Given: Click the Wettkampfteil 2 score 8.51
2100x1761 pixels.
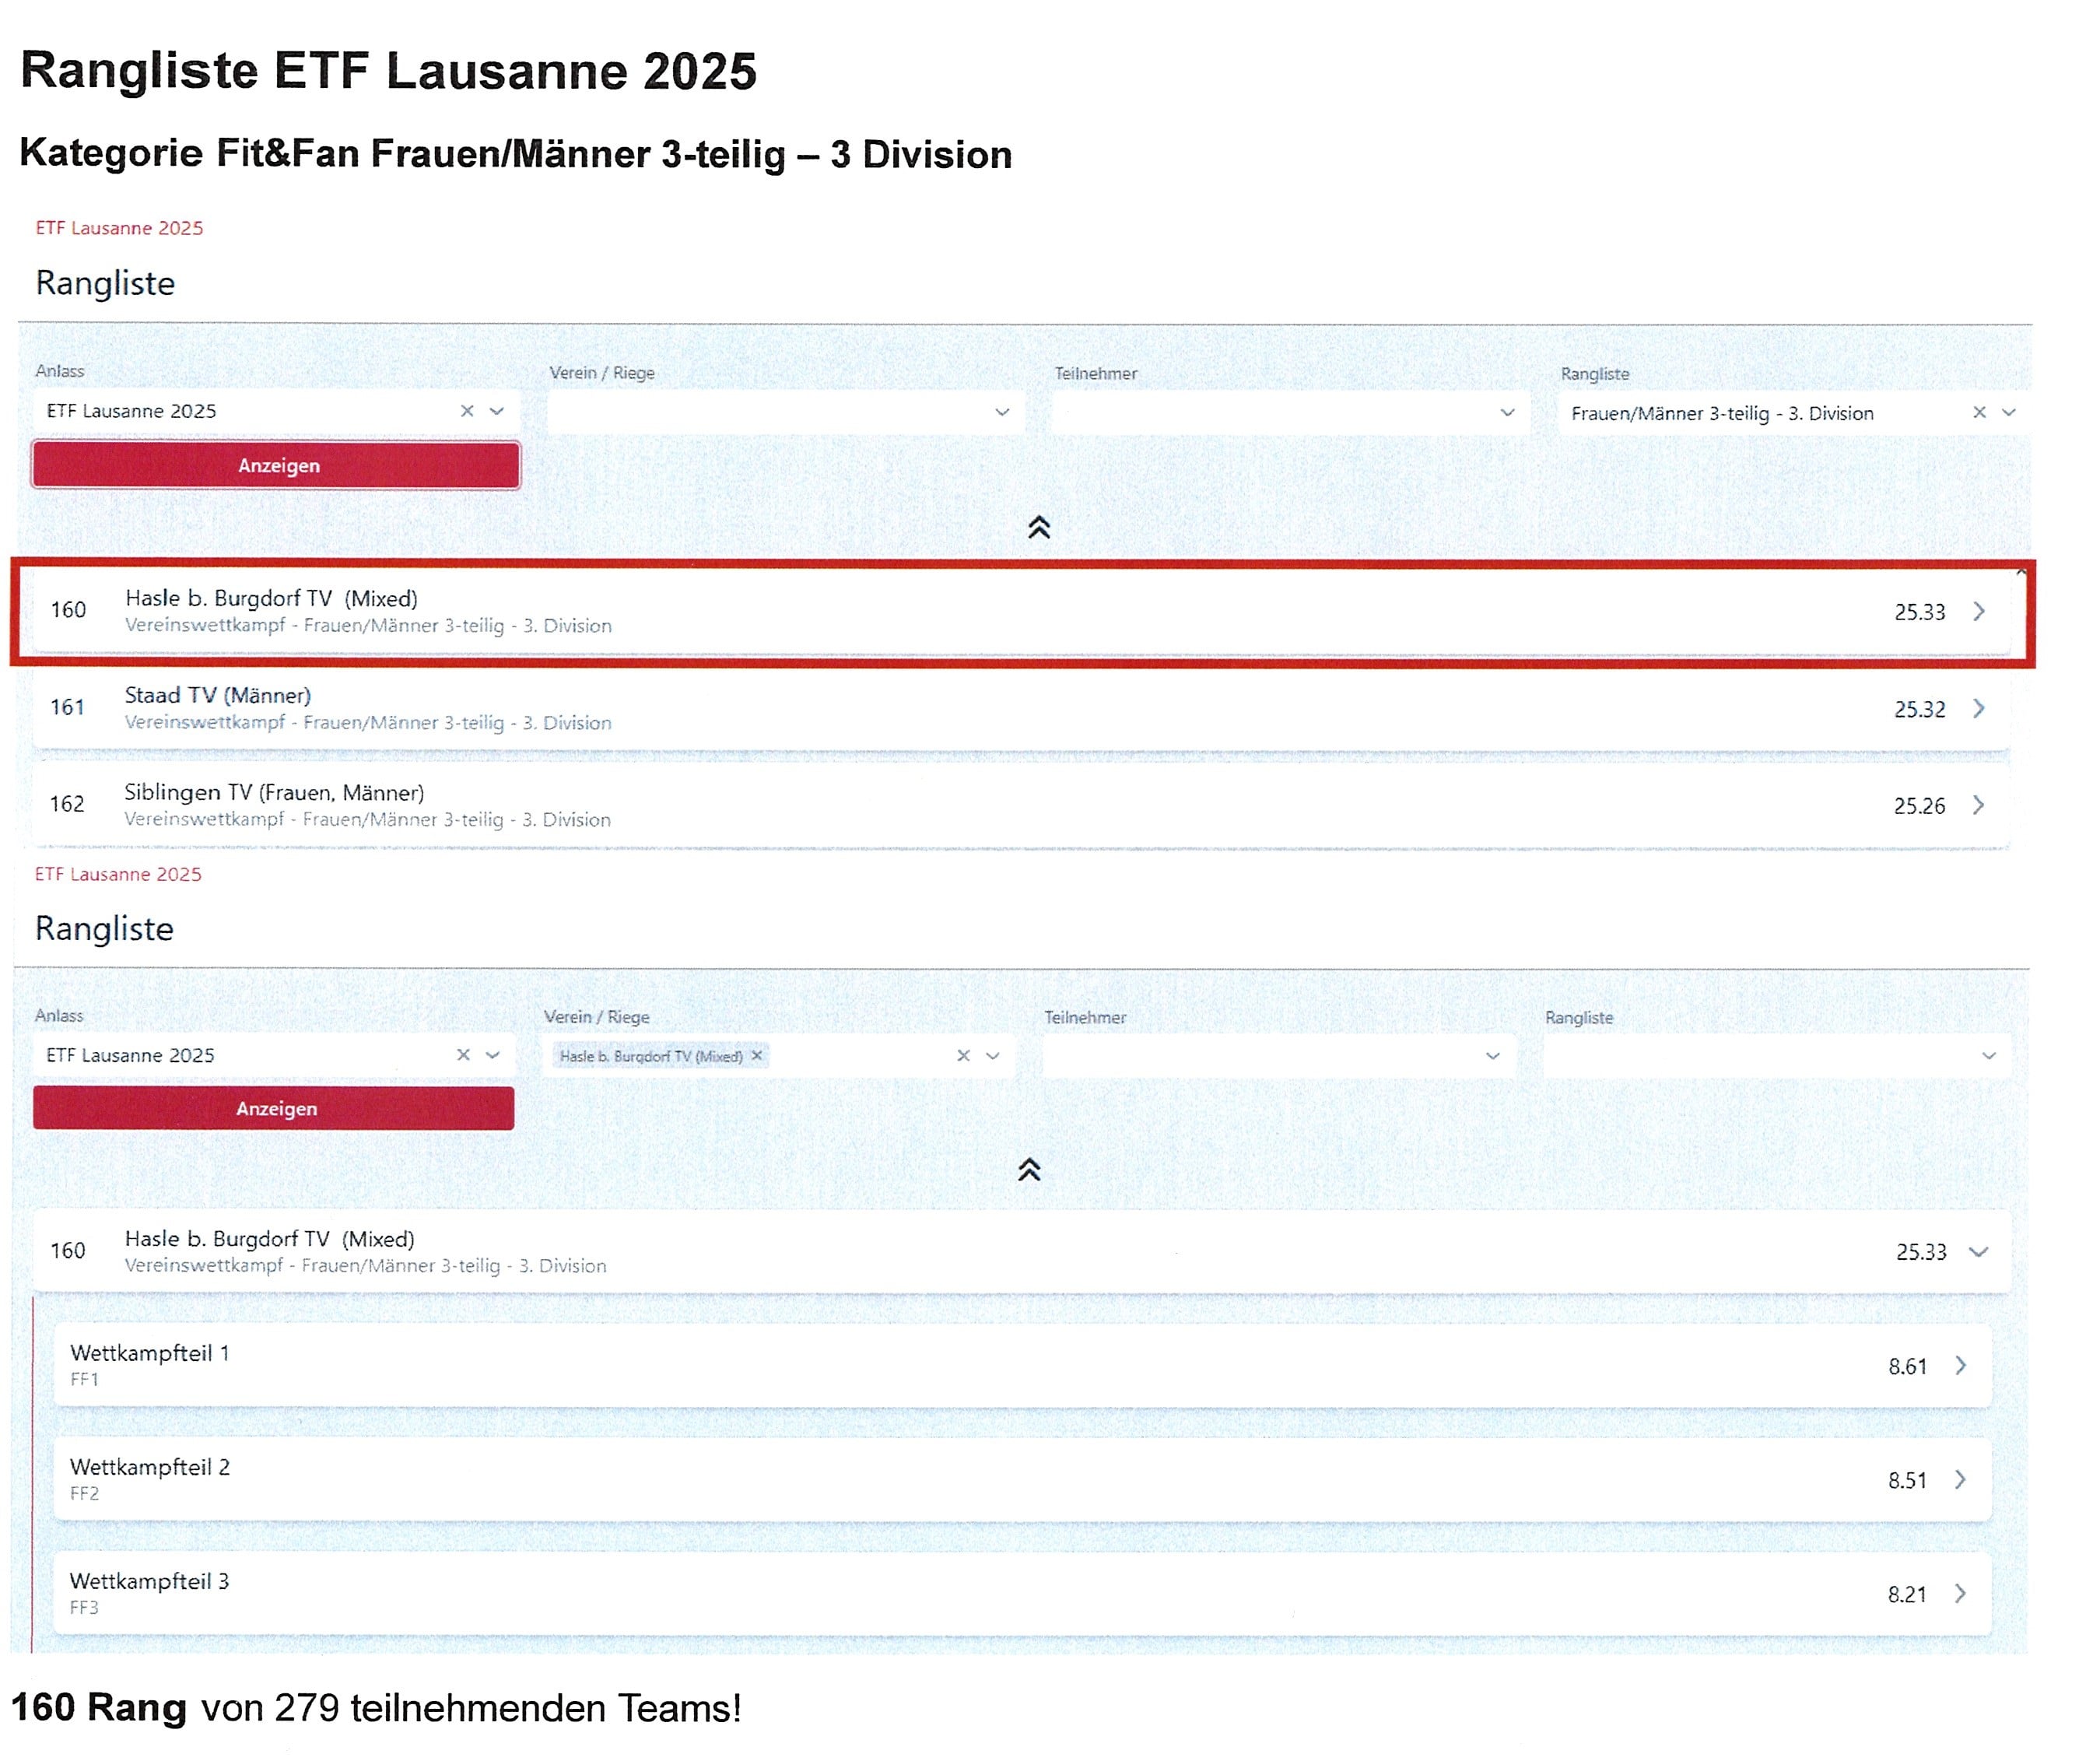Looking at the screenshot, I should pos(1907,1480).
